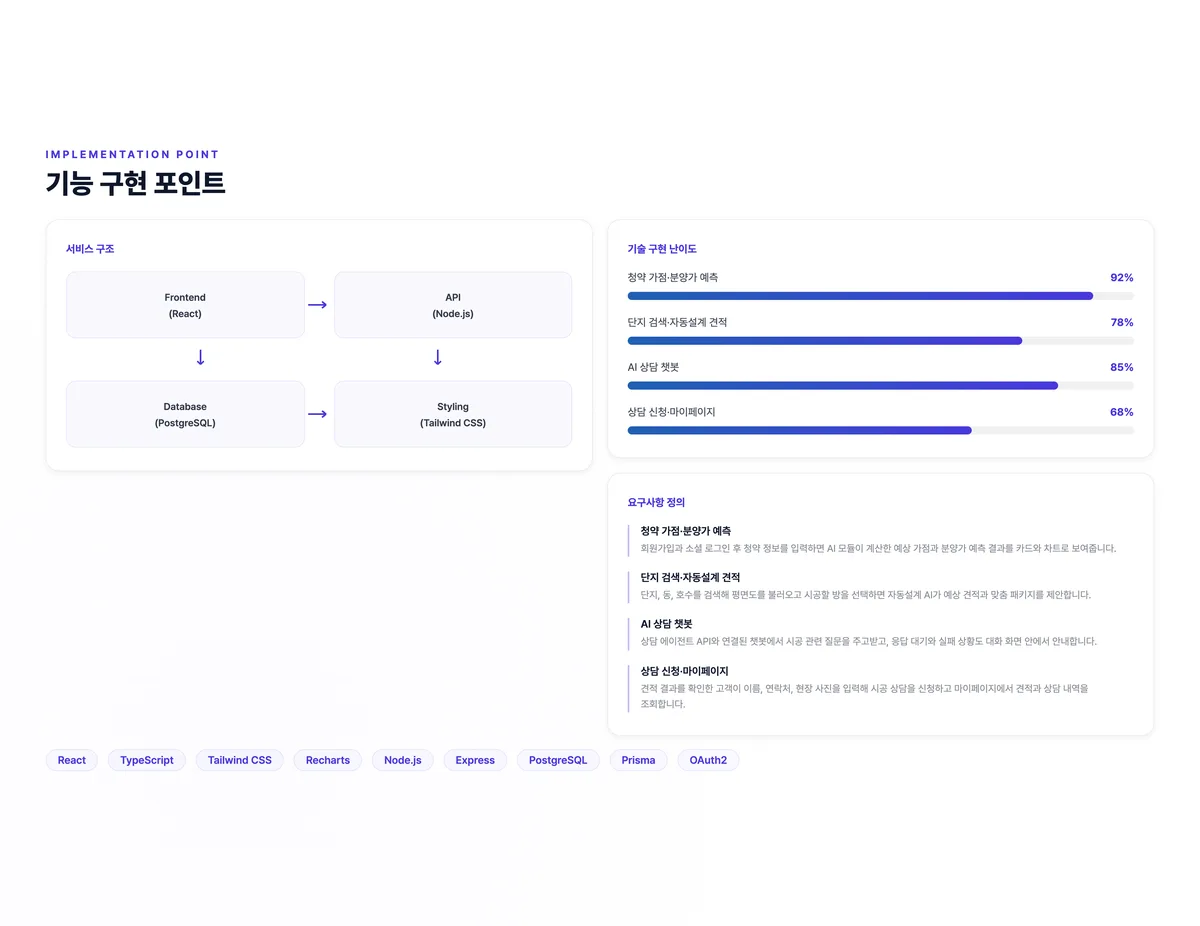Click the IMPLEMENTATION POINT overline text
Screen dimensions: 1200x926
pos(132,154)
